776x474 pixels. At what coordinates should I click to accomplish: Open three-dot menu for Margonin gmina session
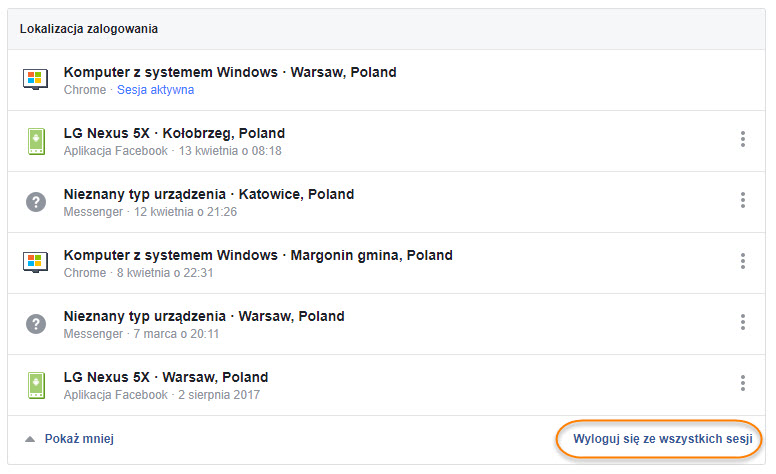[x=743, y=261]
